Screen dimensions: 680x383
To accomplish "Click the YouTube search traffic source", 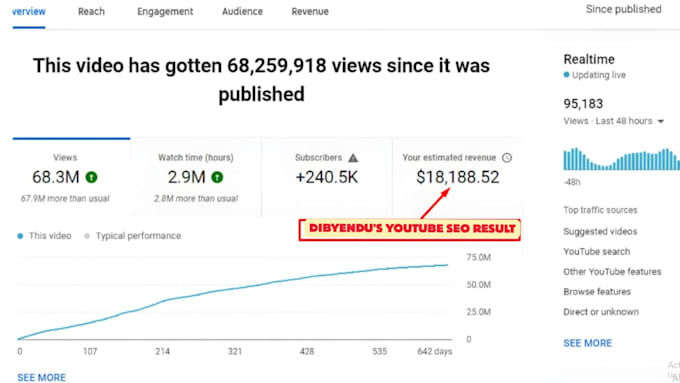I will 597,252.
